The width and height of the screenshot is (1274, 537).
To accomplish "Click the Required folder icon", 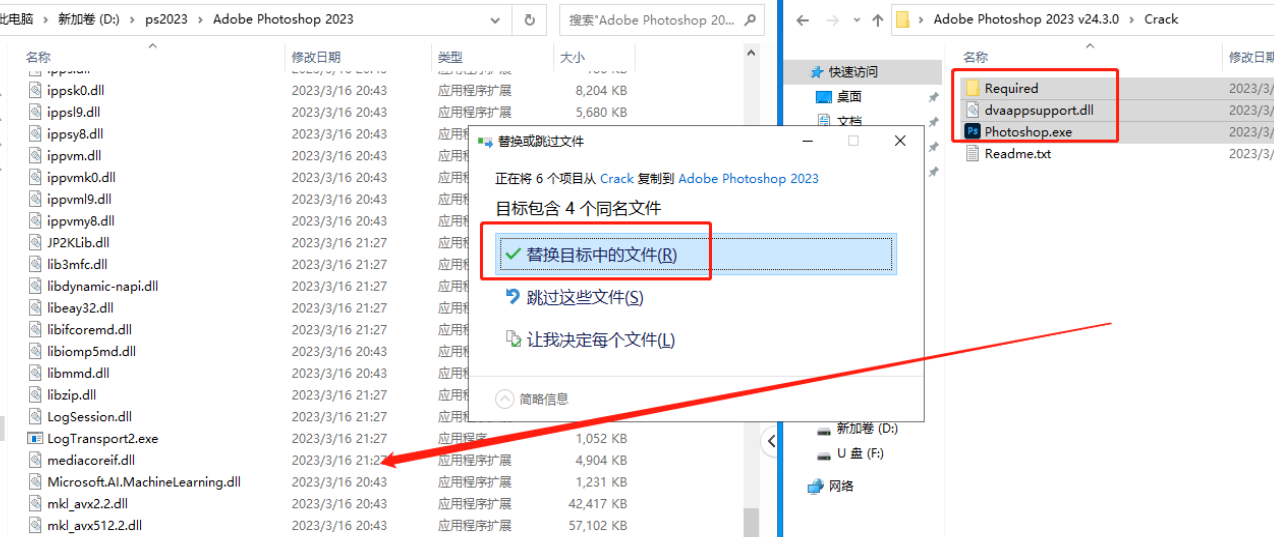I will click(x=972, y=88).
